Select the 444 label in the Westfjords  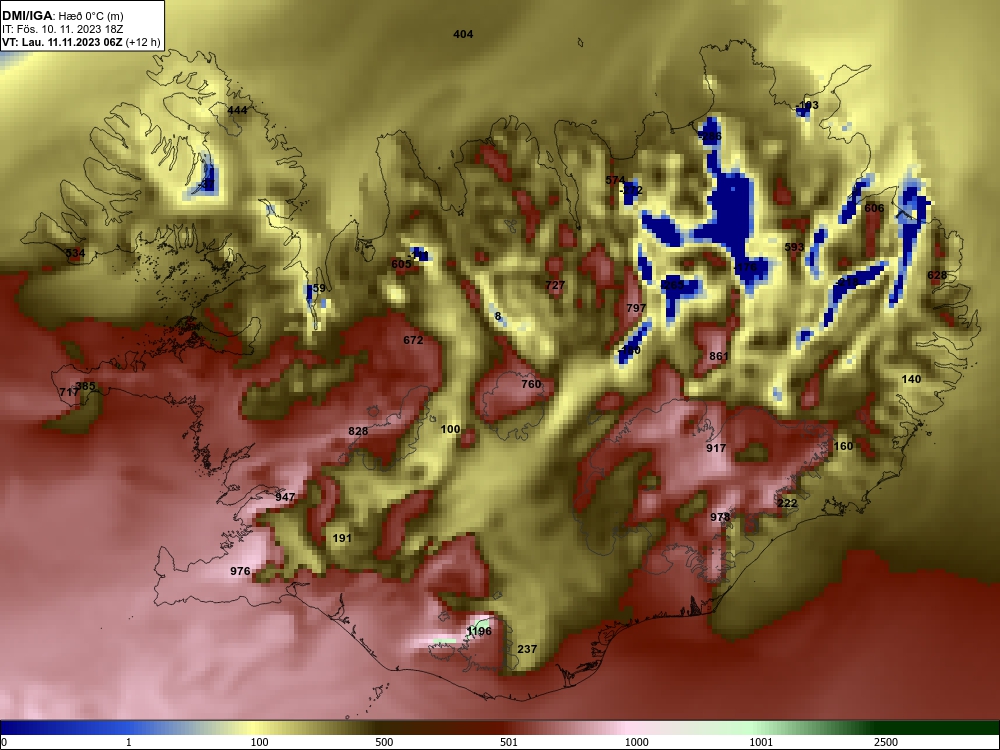pos(237,110)
